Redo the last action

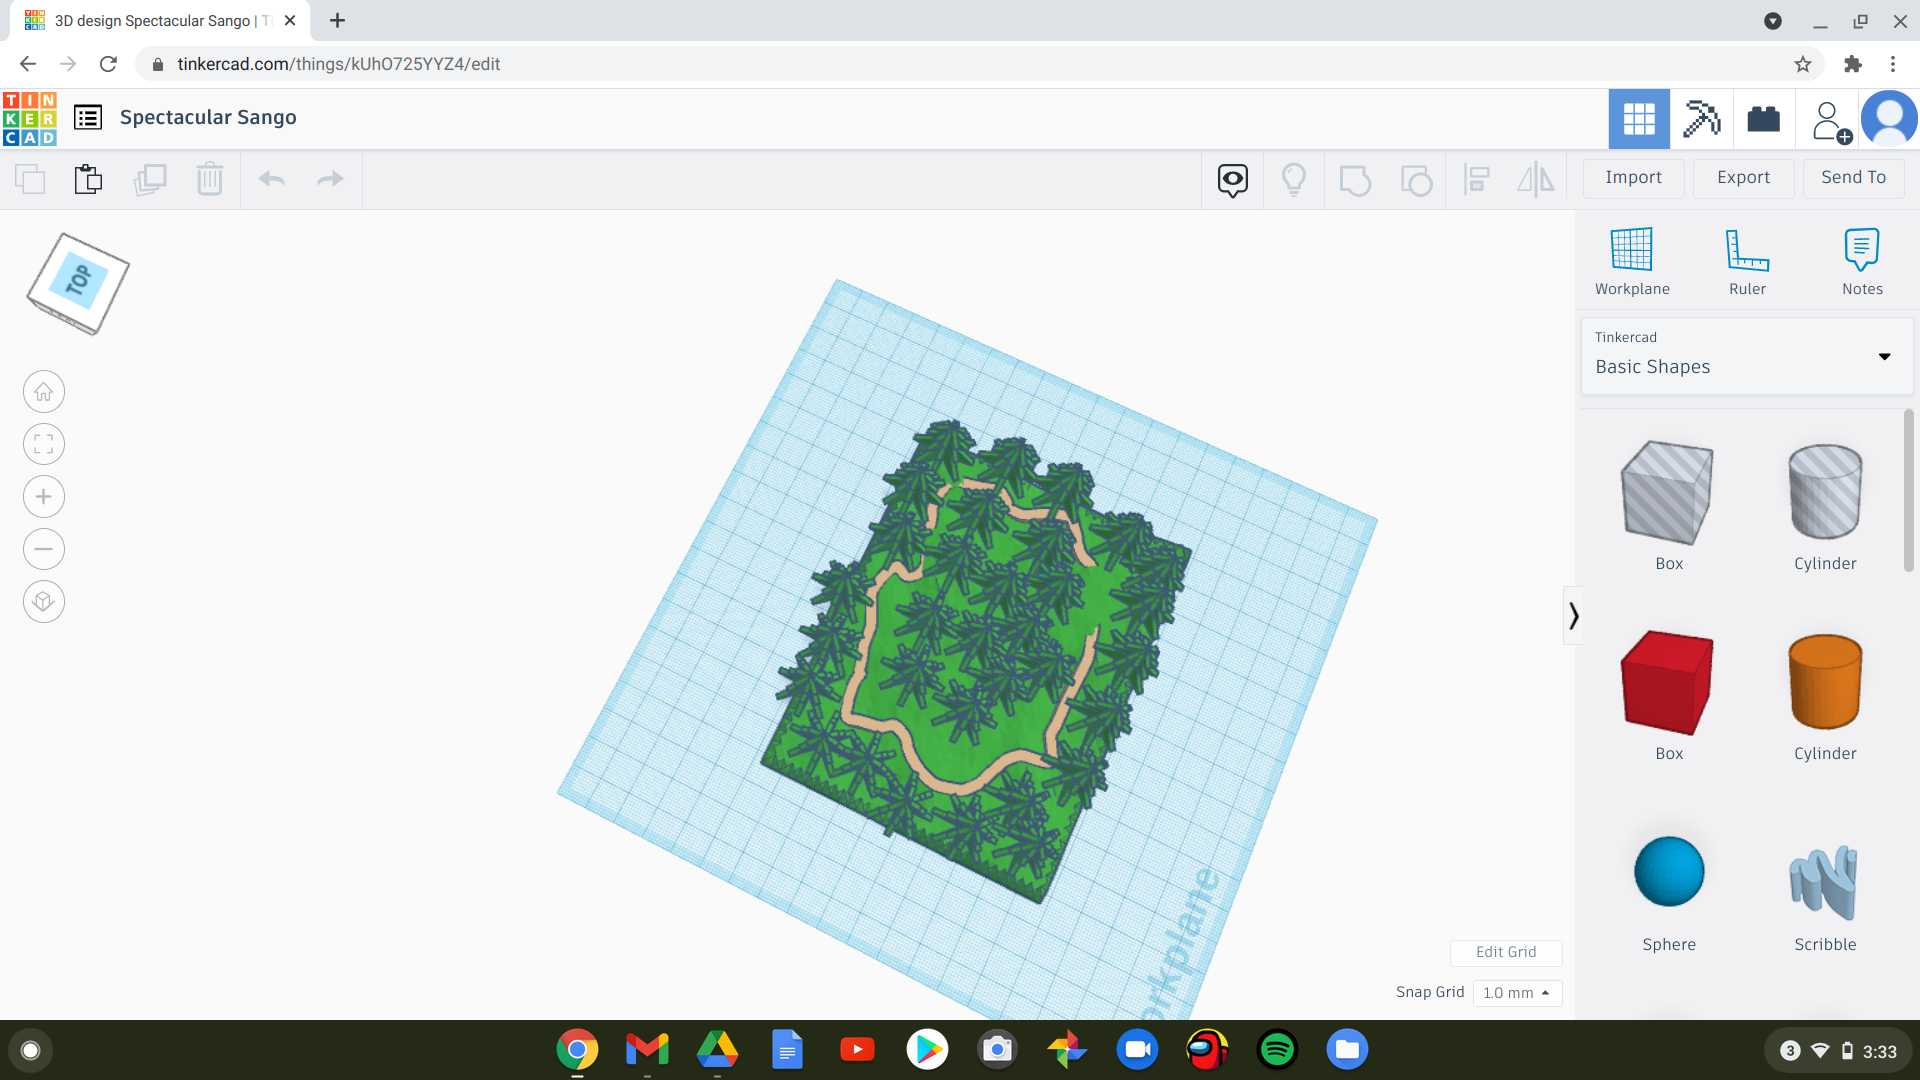pos(330,179)
